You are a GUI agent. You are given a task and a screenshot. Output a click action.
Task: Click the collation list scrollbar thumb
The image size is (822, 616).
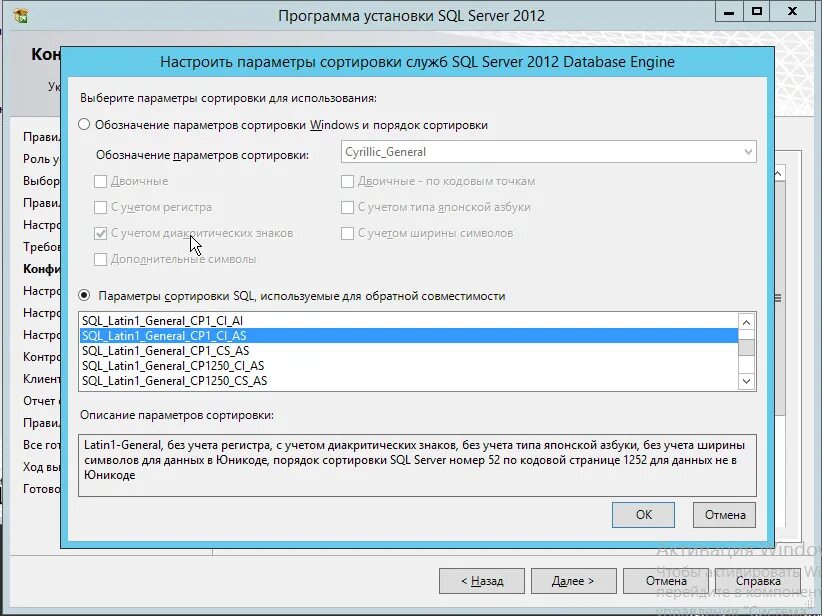pos(747,347)
